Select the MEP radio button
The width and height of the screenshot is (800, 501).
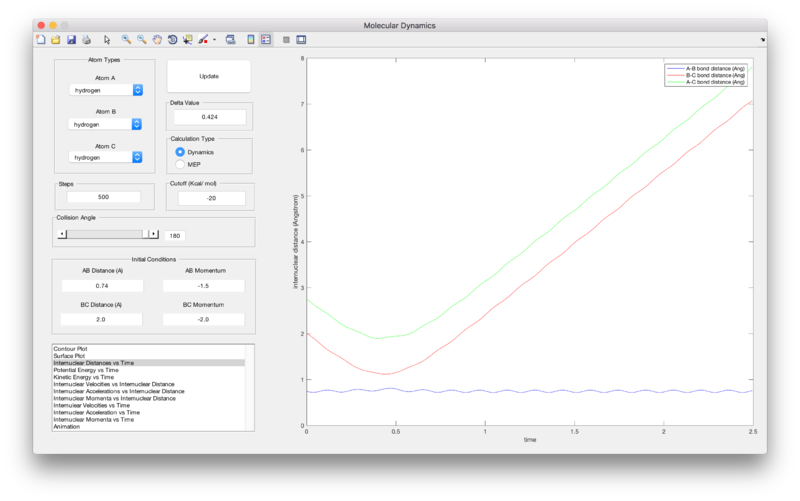click(x=180, y=164)
